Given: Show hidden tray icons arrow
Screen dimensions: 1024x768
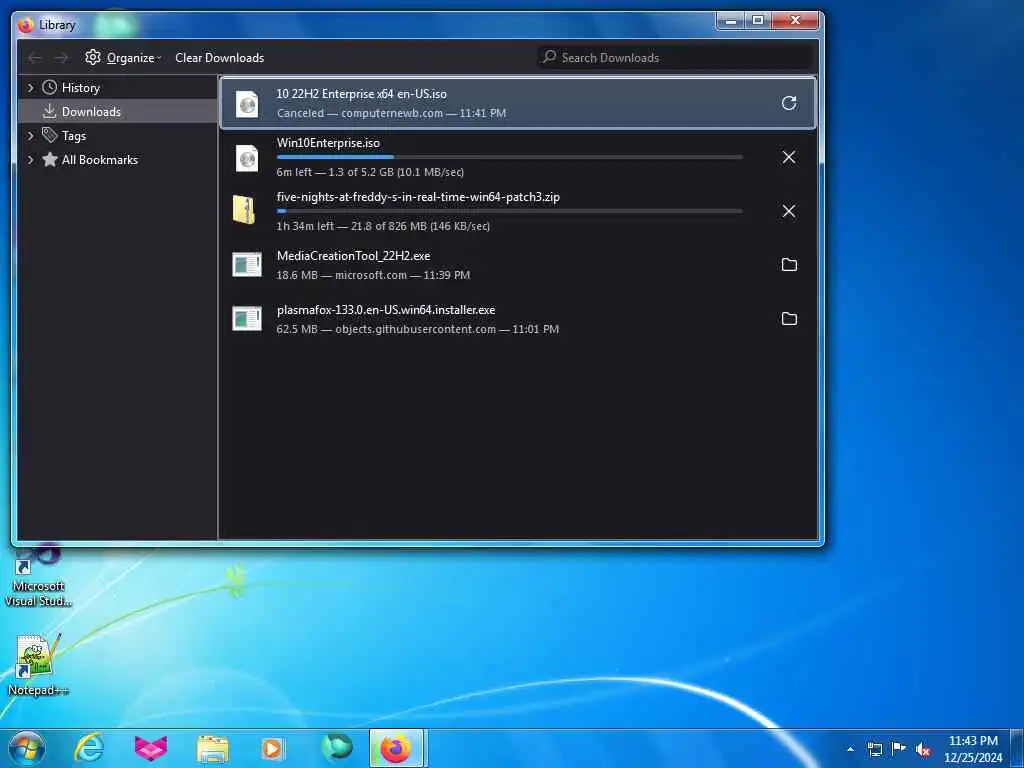Looking at the screenshot, I should tap(850, 749).
